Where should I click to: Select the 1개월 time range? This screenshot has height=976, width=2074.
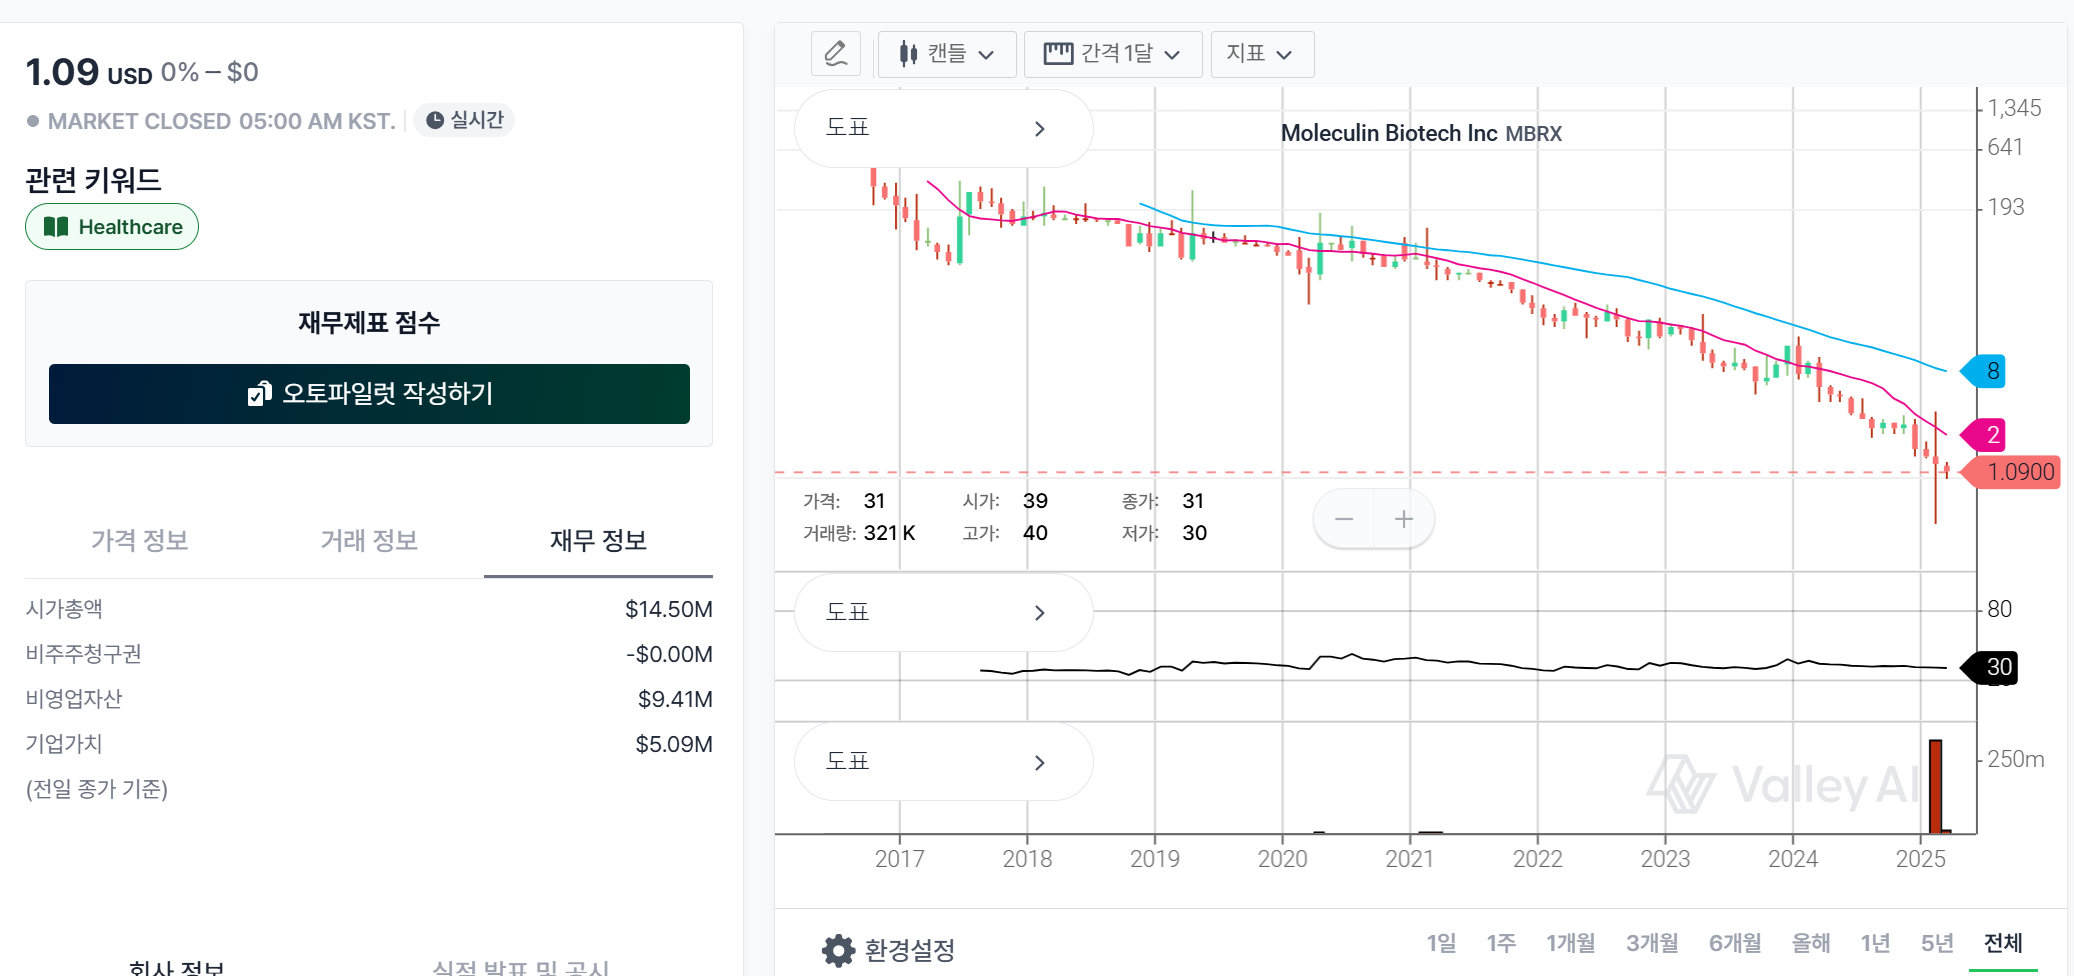1571,943
